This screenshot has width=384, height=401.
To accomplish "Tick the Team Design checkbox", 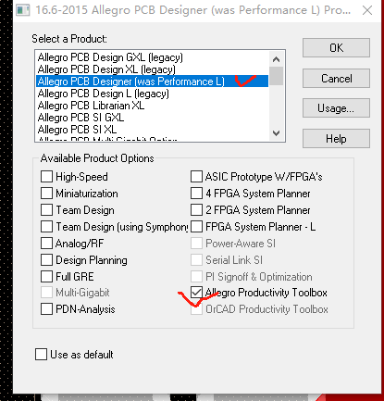I will (x=47, y=210).
